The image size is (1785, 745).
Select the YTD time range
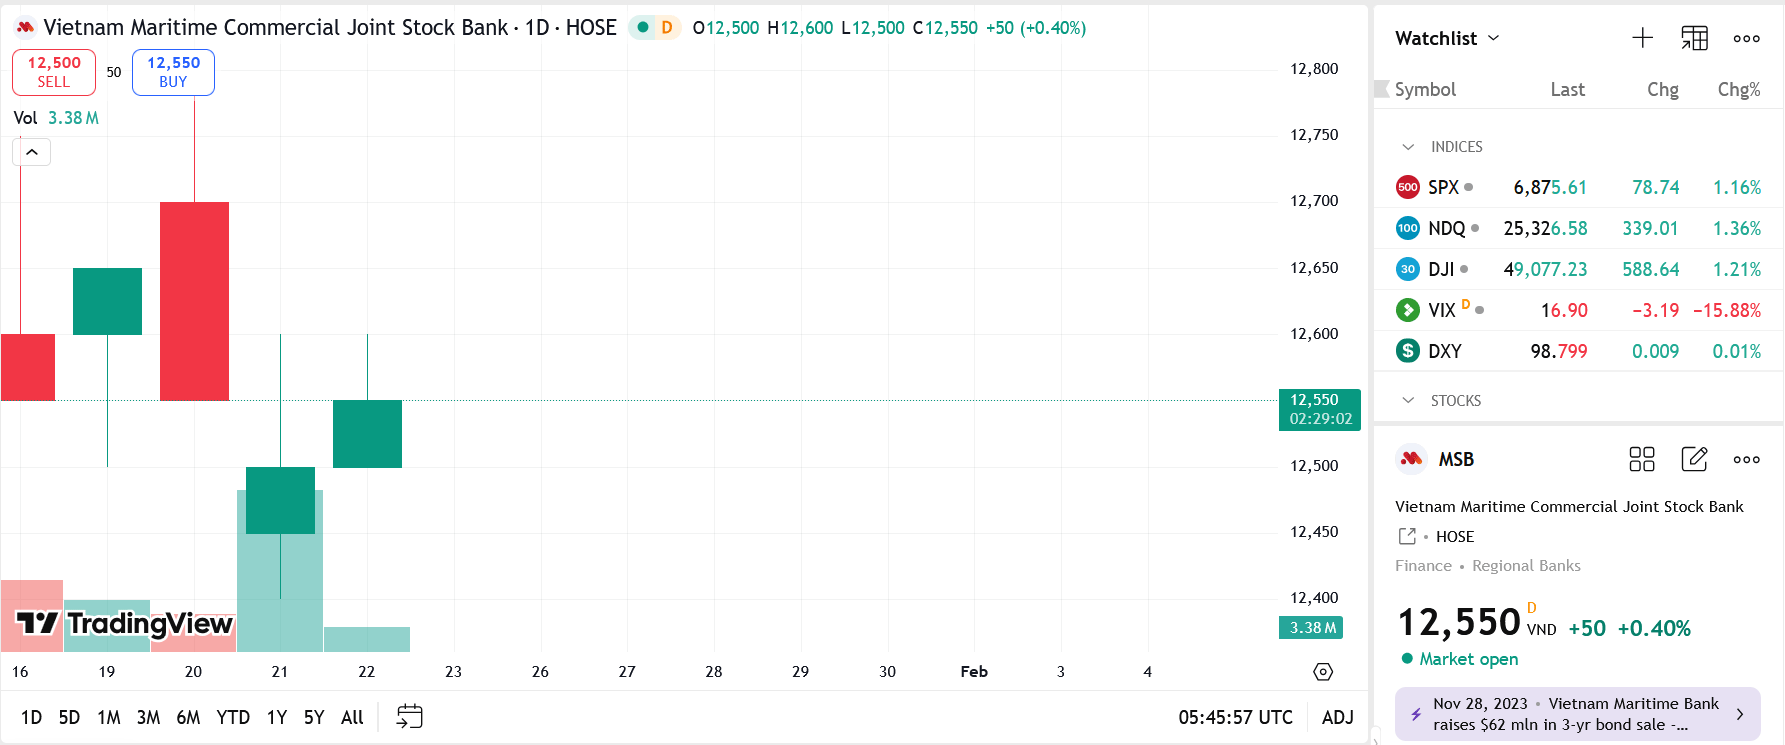pos(233,717)
